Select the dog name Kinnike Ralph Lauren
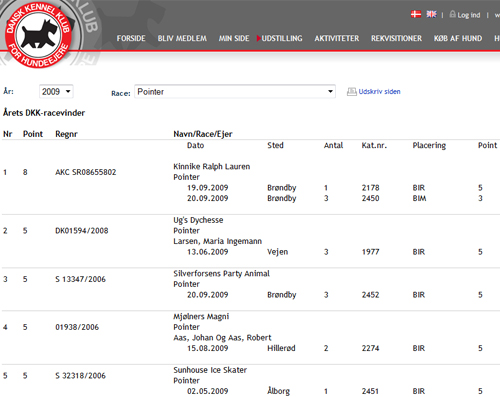500x397 pixels. (x=212, y=166)
